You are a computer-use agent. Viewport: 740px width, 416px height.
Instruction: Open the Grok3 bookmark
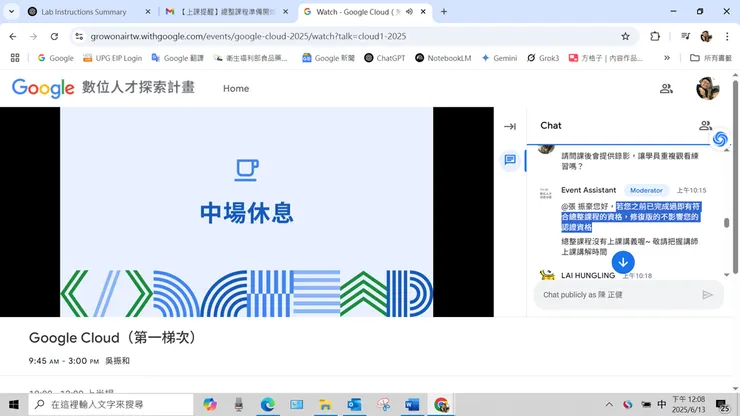(543, 58)
